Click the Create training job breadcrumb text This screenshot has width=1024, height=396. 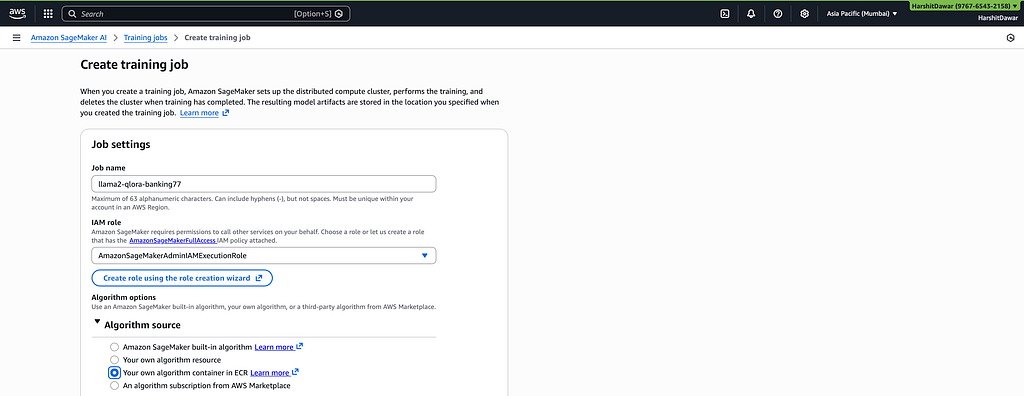217,38
